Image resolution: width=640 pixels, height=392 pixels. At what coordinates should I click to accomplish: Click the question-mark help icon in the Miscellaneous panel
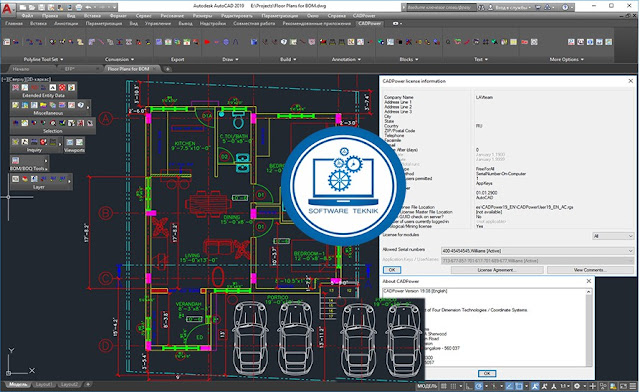pos(81,105)
